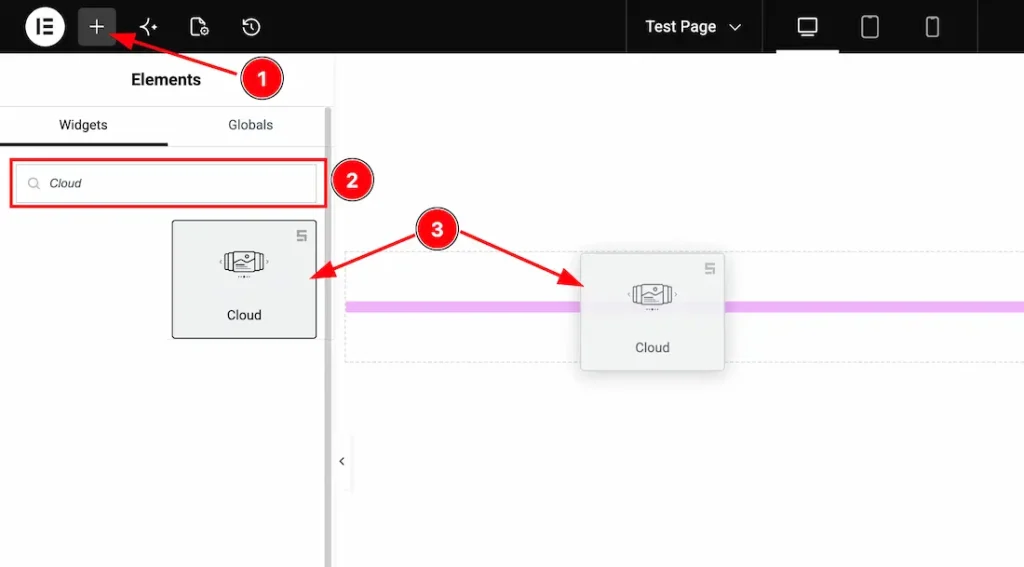The image size is (1024, 567).
Task: Open page settings document icon
Action: point(199,27)
